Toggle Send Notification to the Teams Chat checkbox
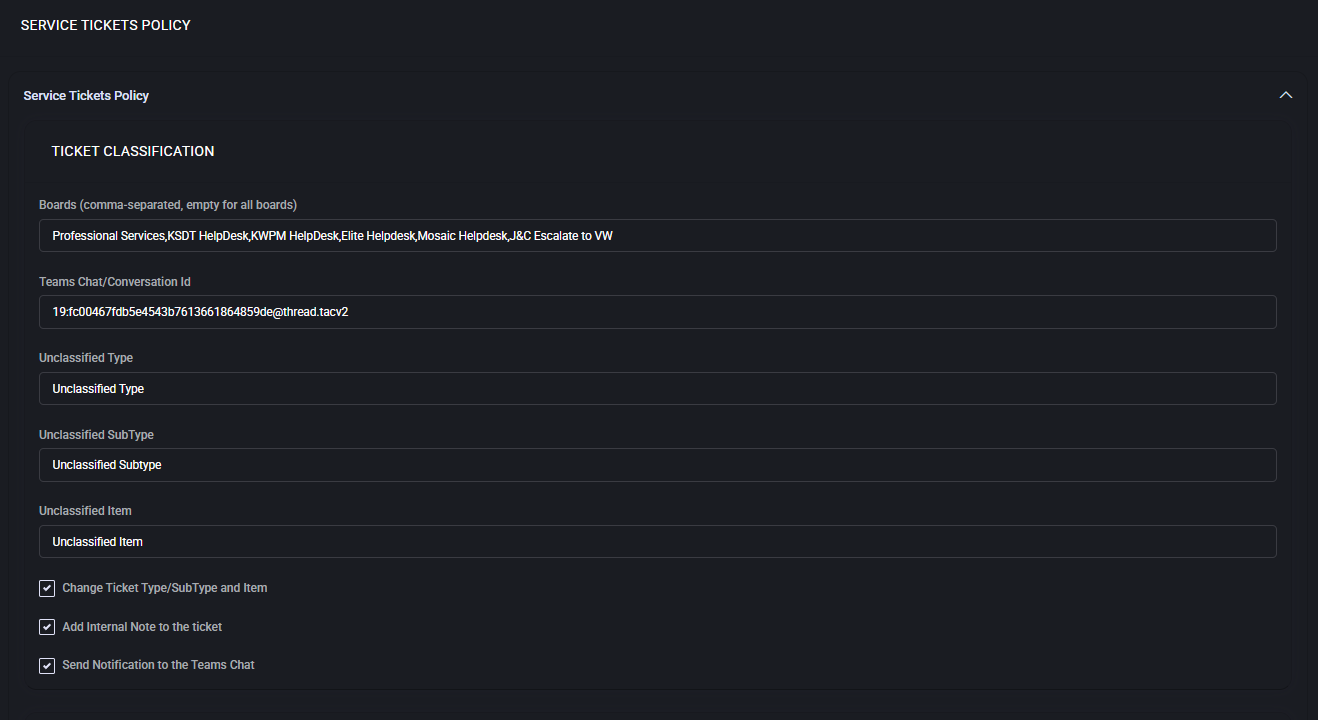This screenshot has height=720, width=1318. coord(47,665)
